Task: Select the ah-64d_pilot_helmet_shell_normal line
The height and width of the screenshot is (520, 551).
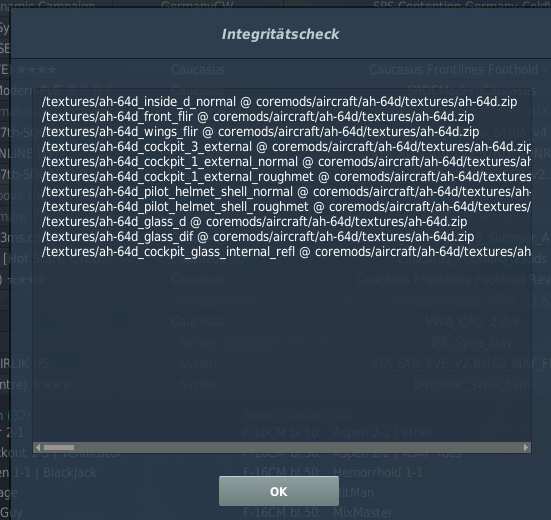Action: 286,192
